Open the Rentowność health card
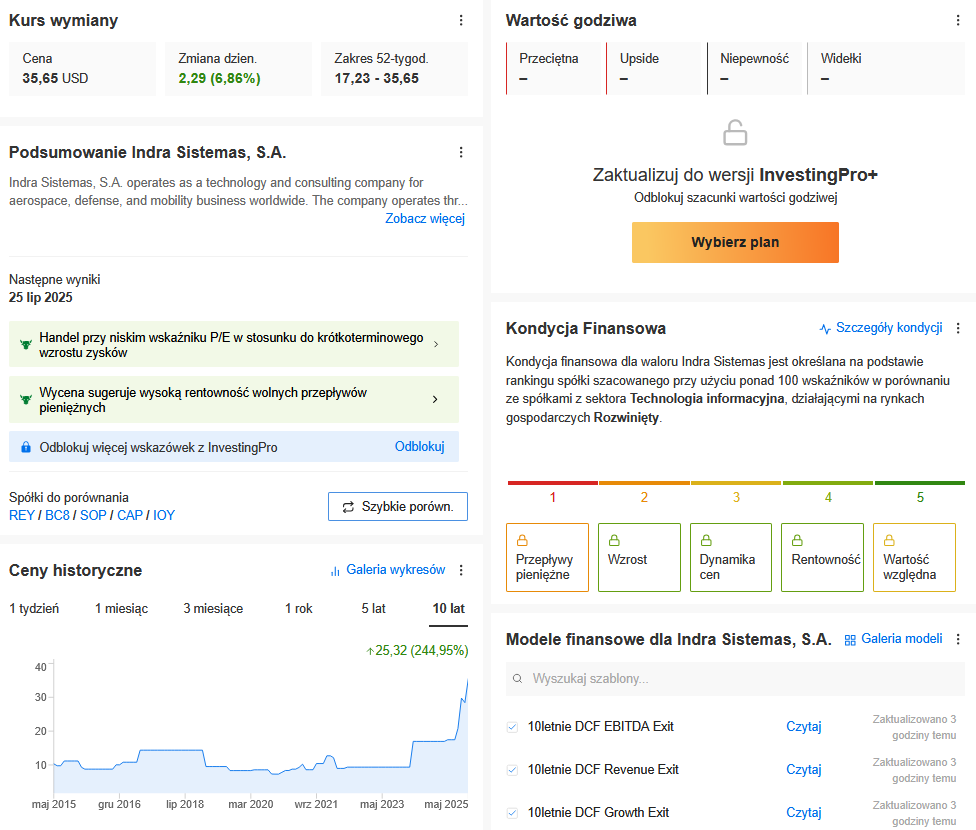Image resolution: width=976 pixels, height=830 pixels. (x=822, y=557)
